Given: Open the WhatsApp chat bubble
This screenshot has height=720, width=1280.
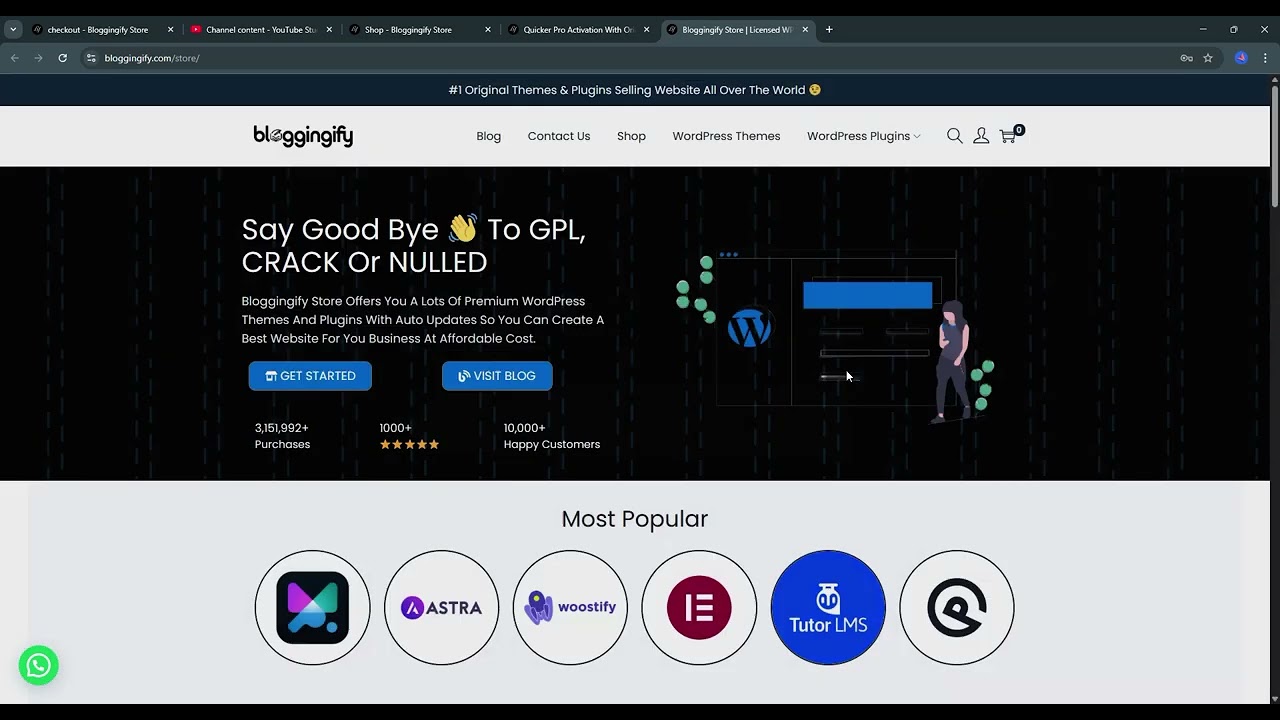Looking at the screenshot, I should tap(39, 665).
